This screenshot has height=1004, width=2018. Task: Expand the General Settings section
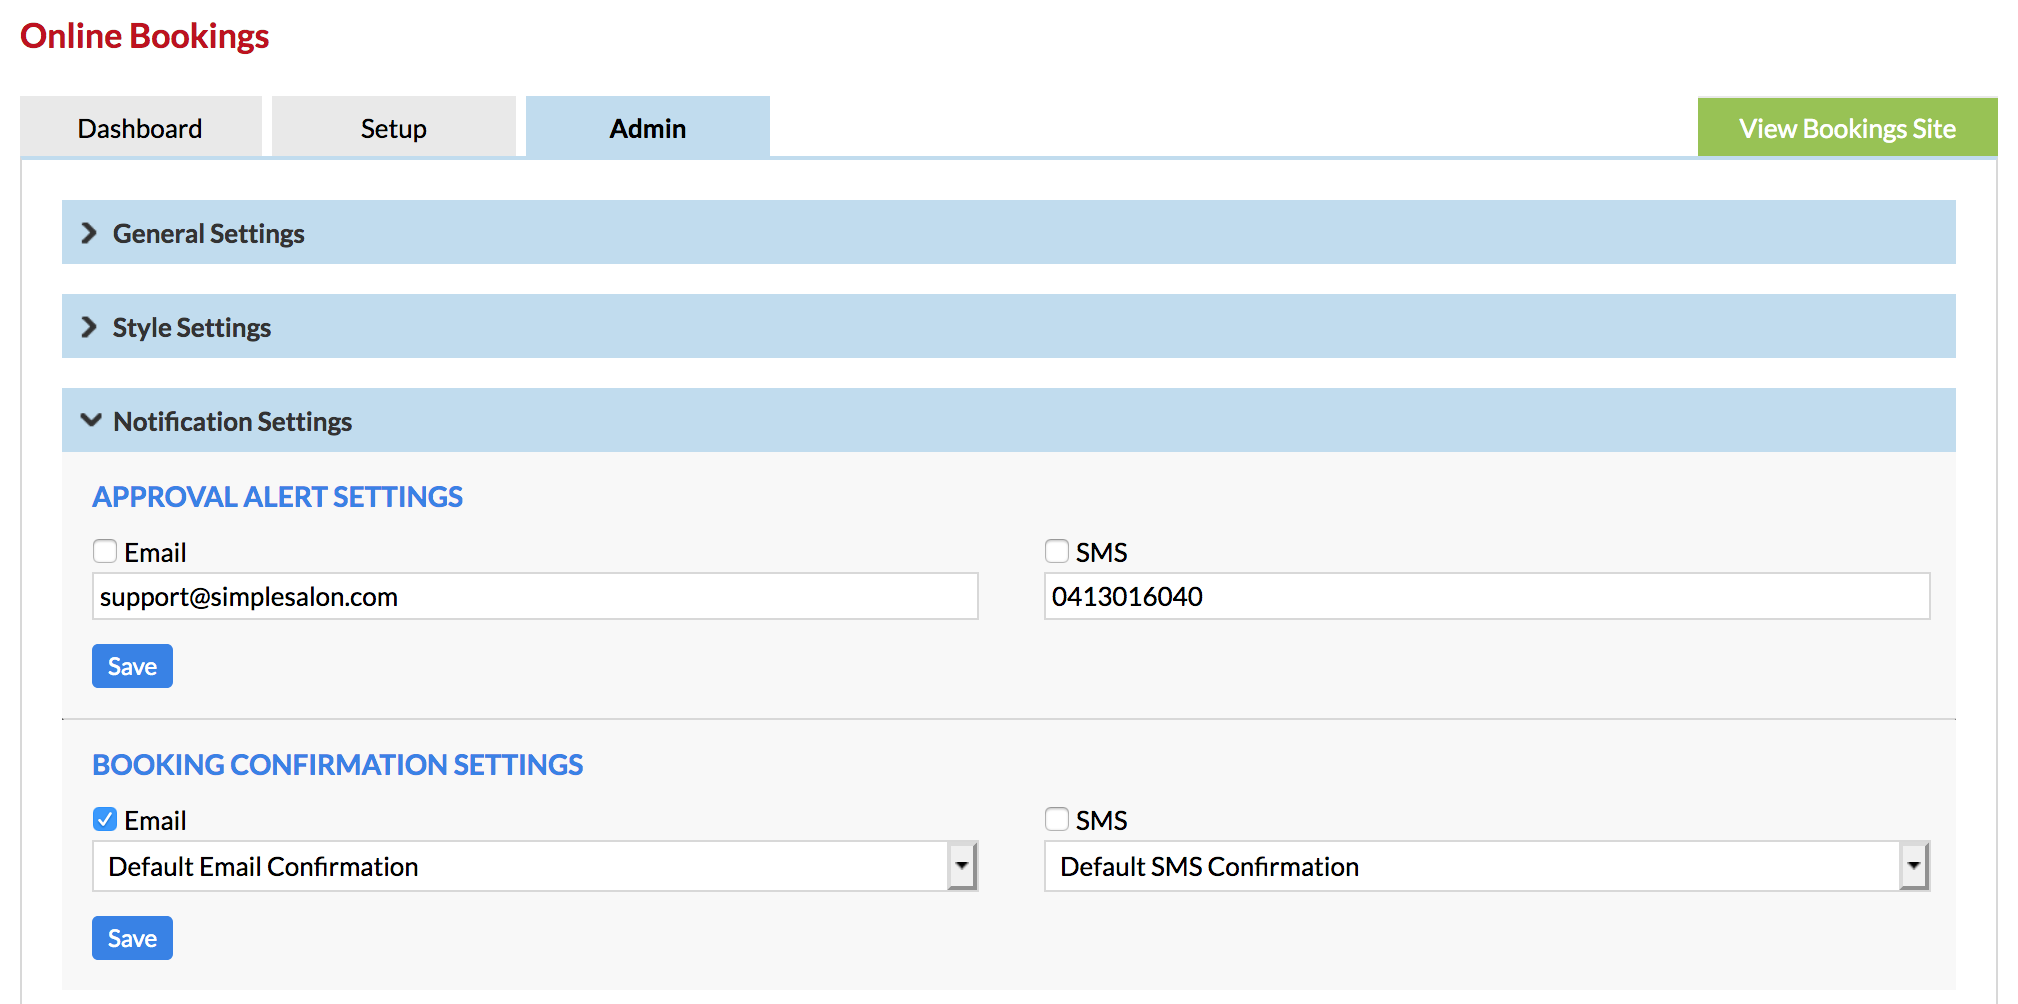click(x=1008, y=232)
